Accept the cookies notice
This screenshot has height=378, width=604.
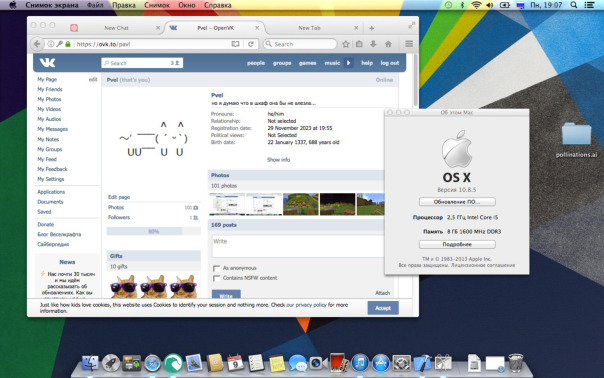tap(383, 308)
